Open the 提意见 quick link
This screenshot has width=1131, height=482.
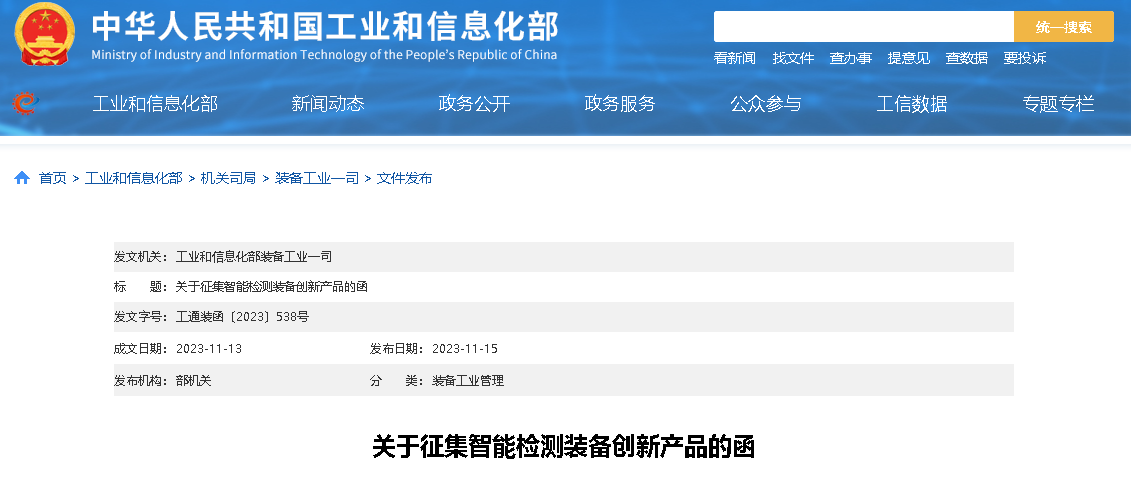coord(909,58)
